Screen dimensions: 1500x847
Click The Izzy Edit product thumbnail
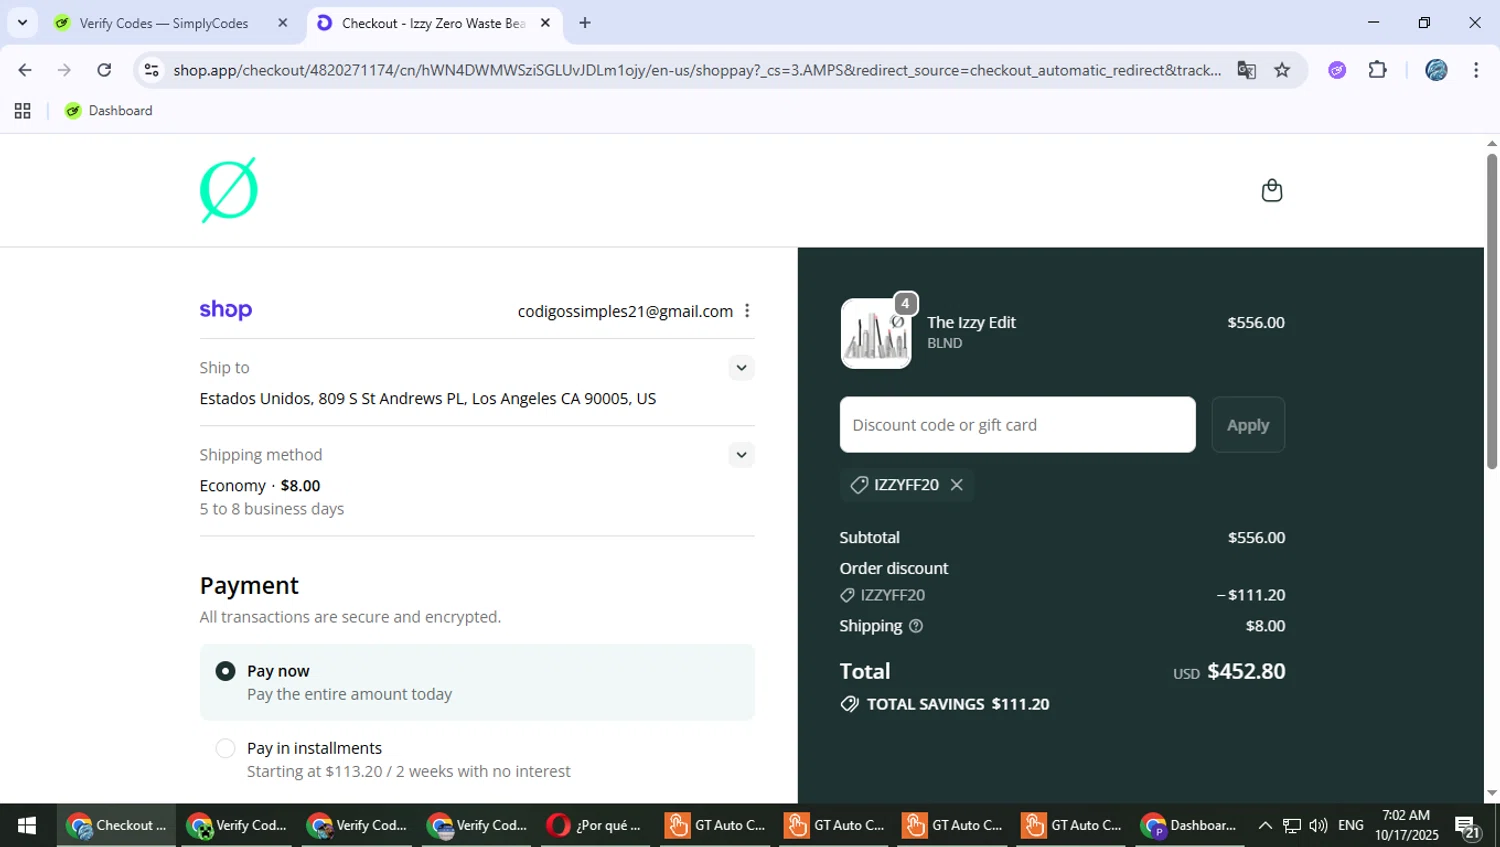click(876, 334)
